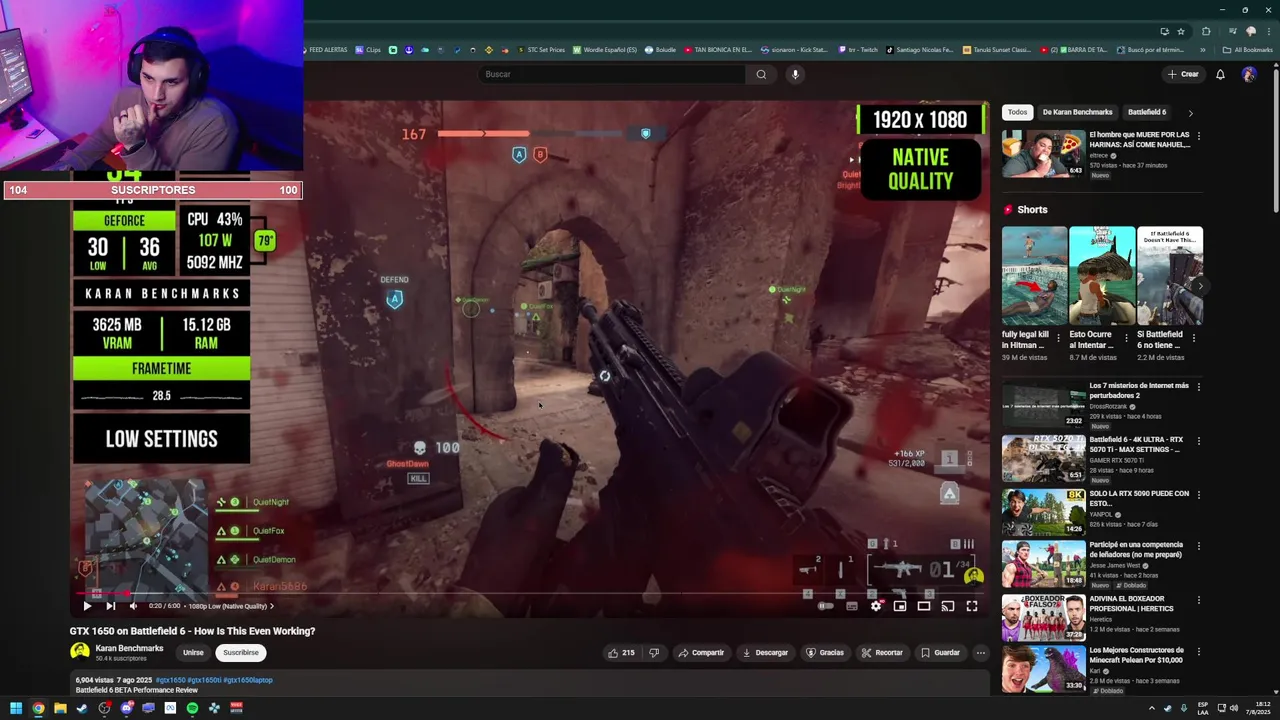
Task: Click the Recortar clip button
Action: coord(882,653)
